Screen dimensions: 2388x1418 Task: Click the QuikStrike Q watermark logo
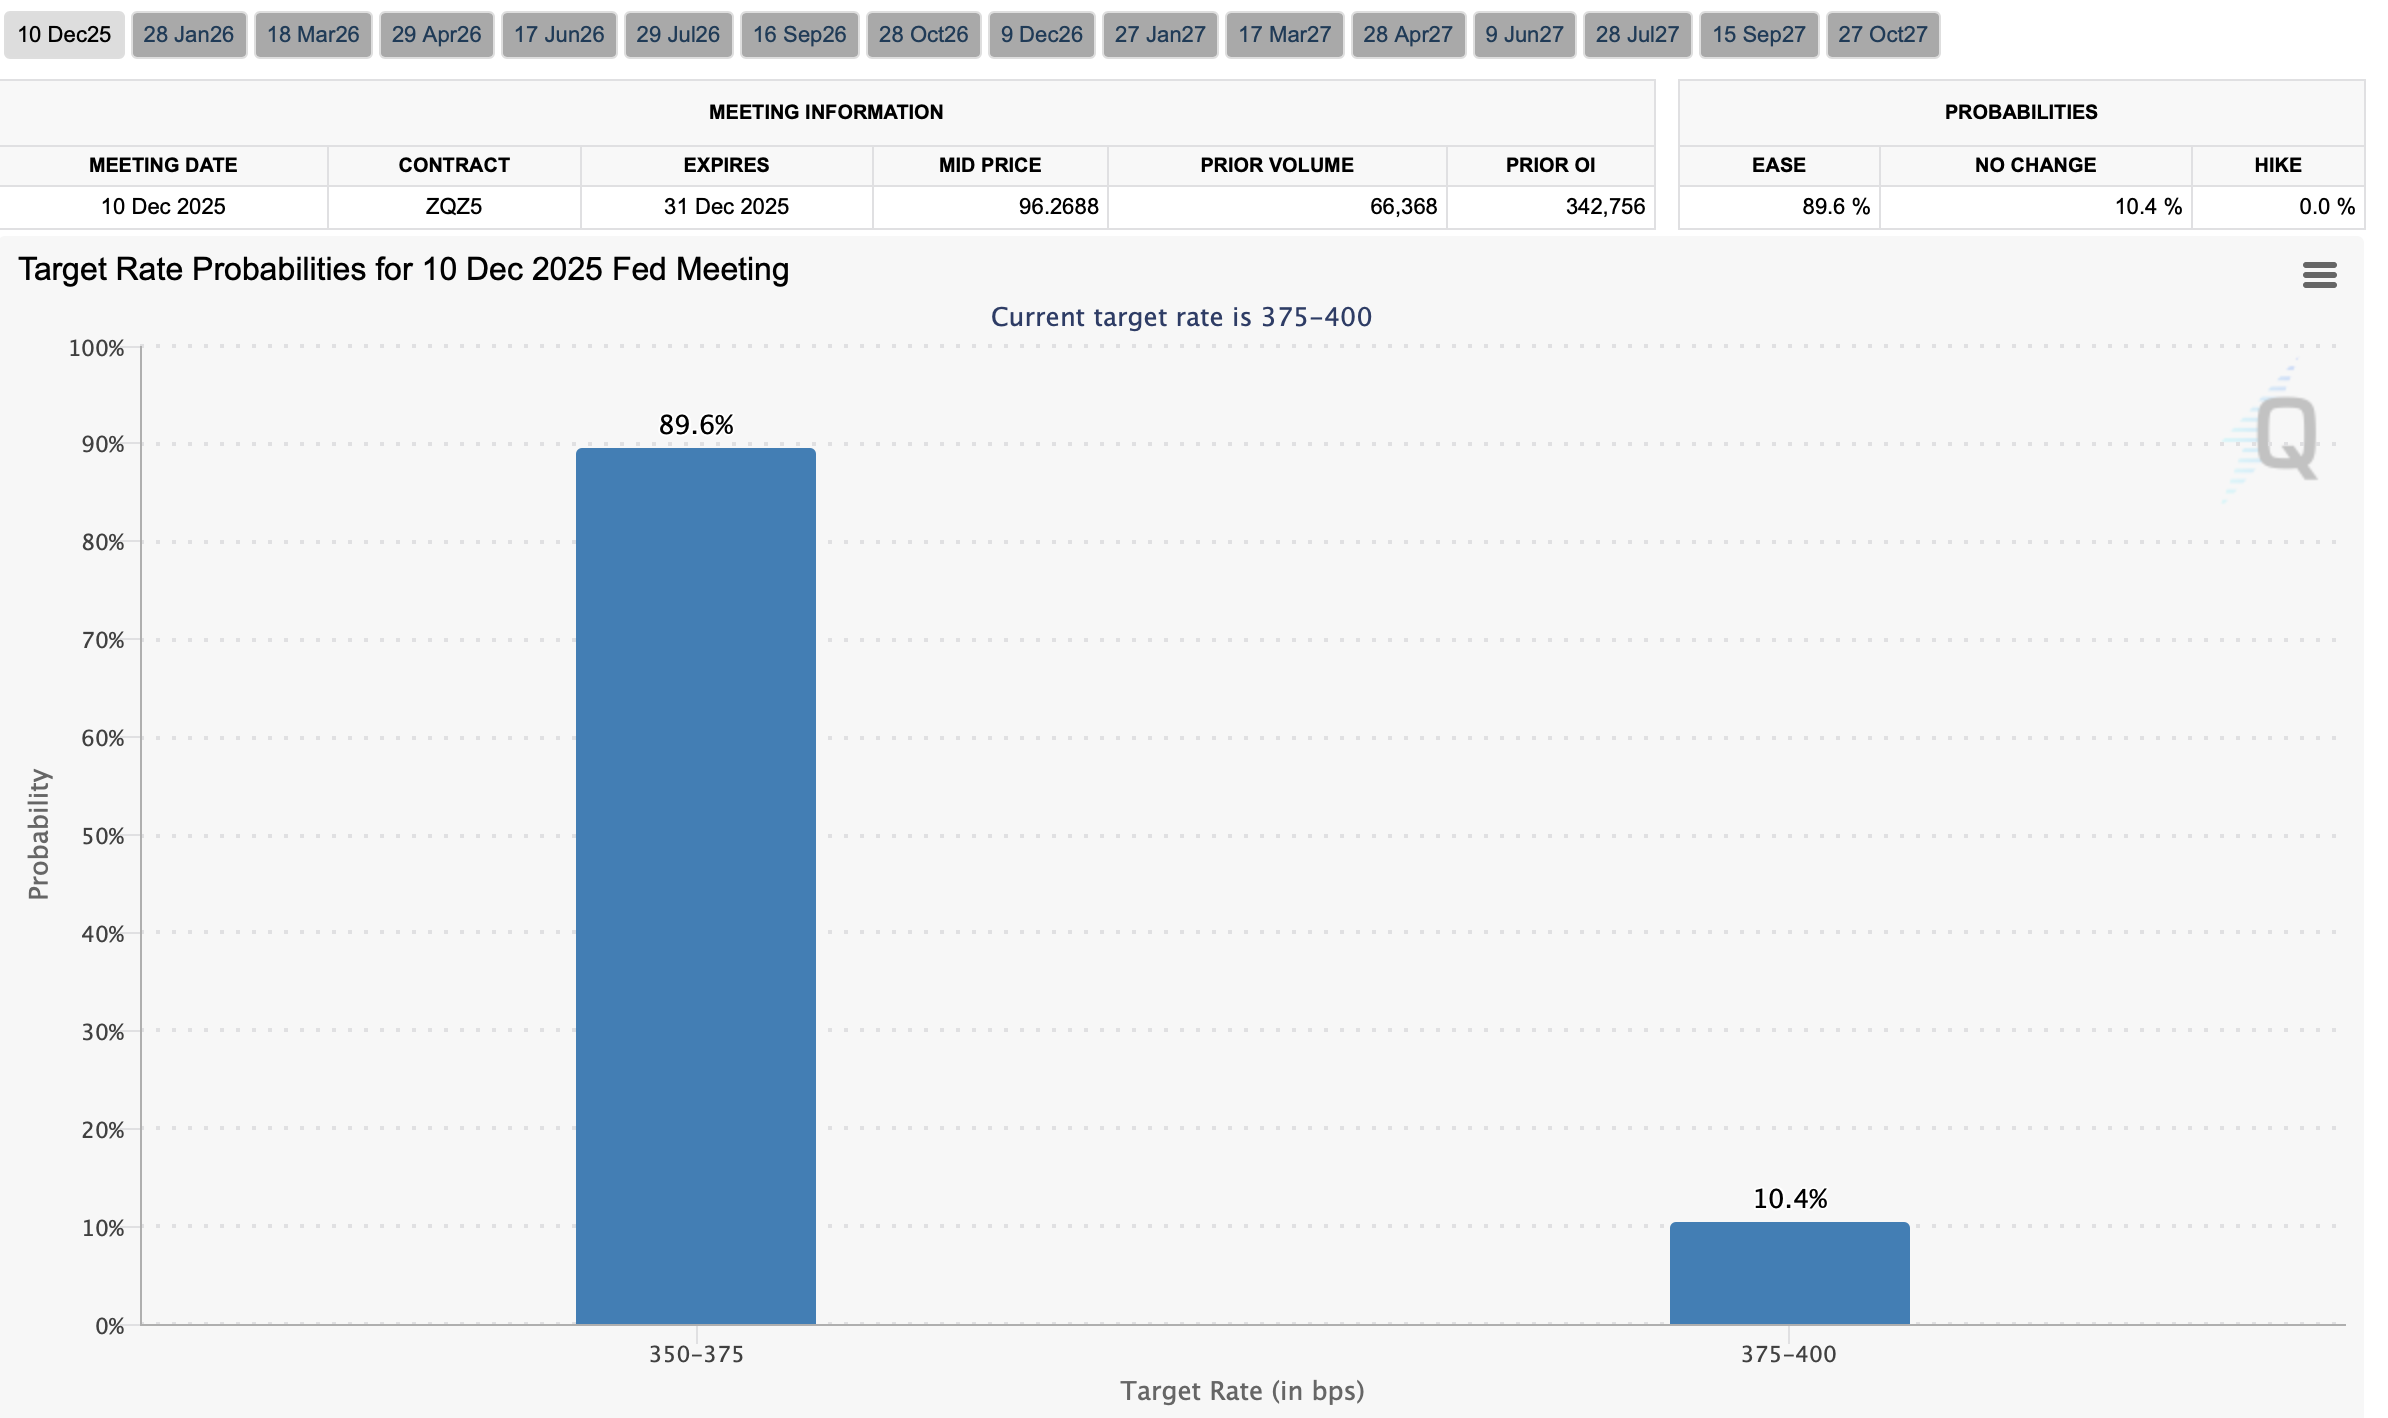click(2286, 436)
